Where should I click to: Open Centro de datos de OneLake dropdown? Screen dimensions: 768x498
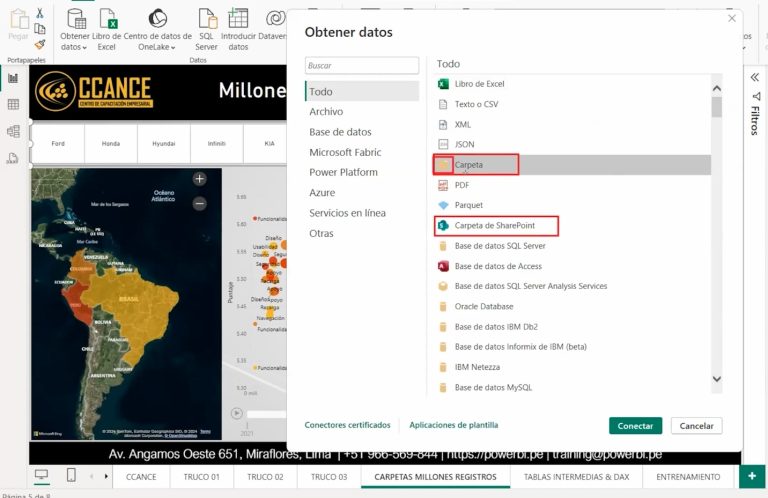click(x=157, y=29)
